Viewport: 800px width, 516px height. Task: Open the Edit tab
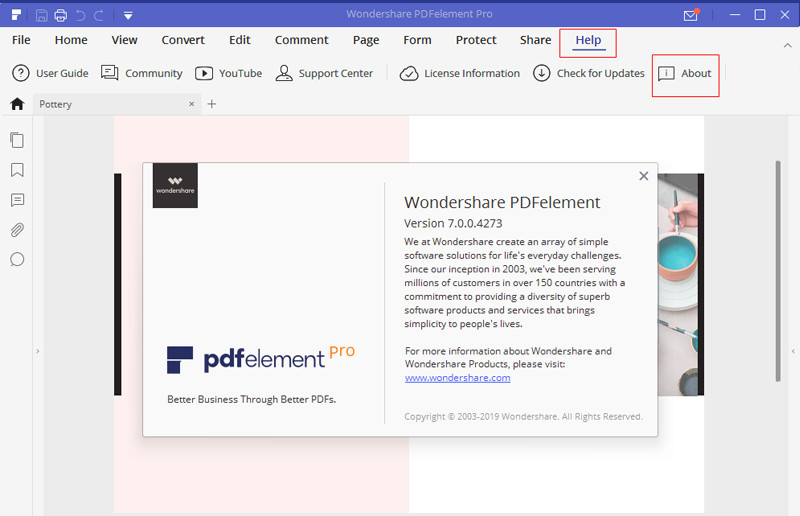(x=239, y=40)
